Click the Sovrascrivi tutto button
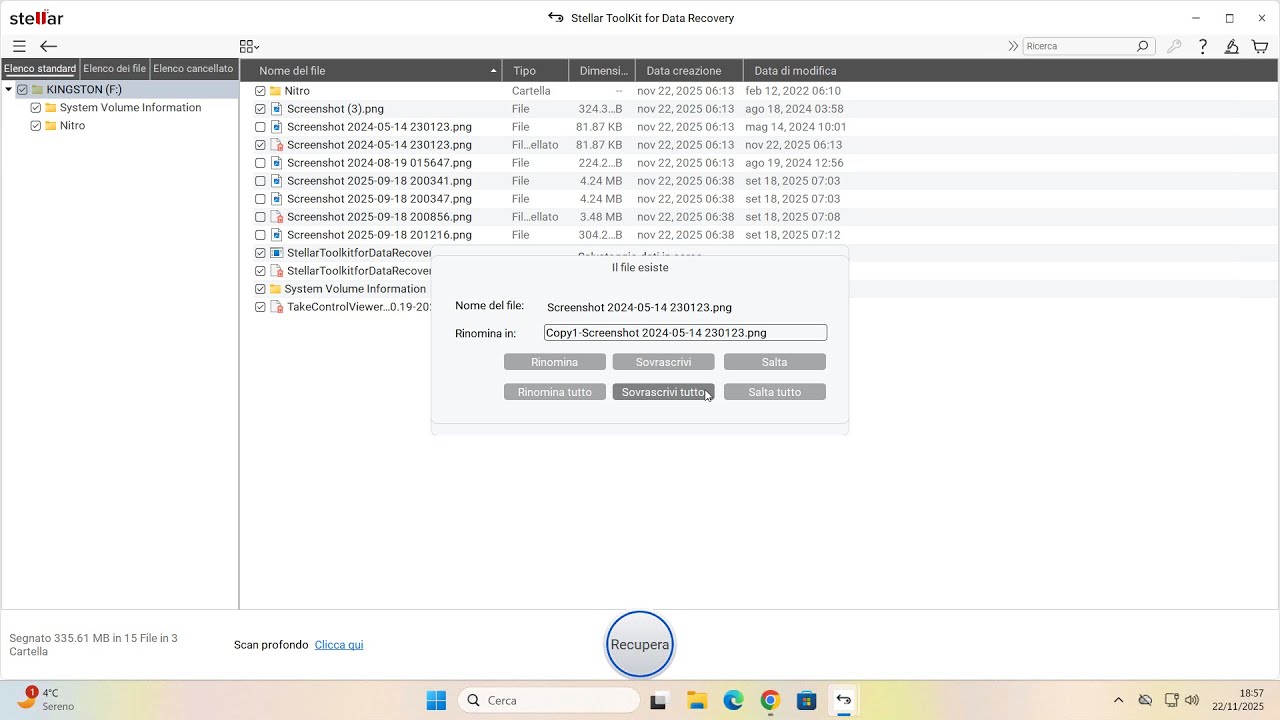 (x=663, y=392)
